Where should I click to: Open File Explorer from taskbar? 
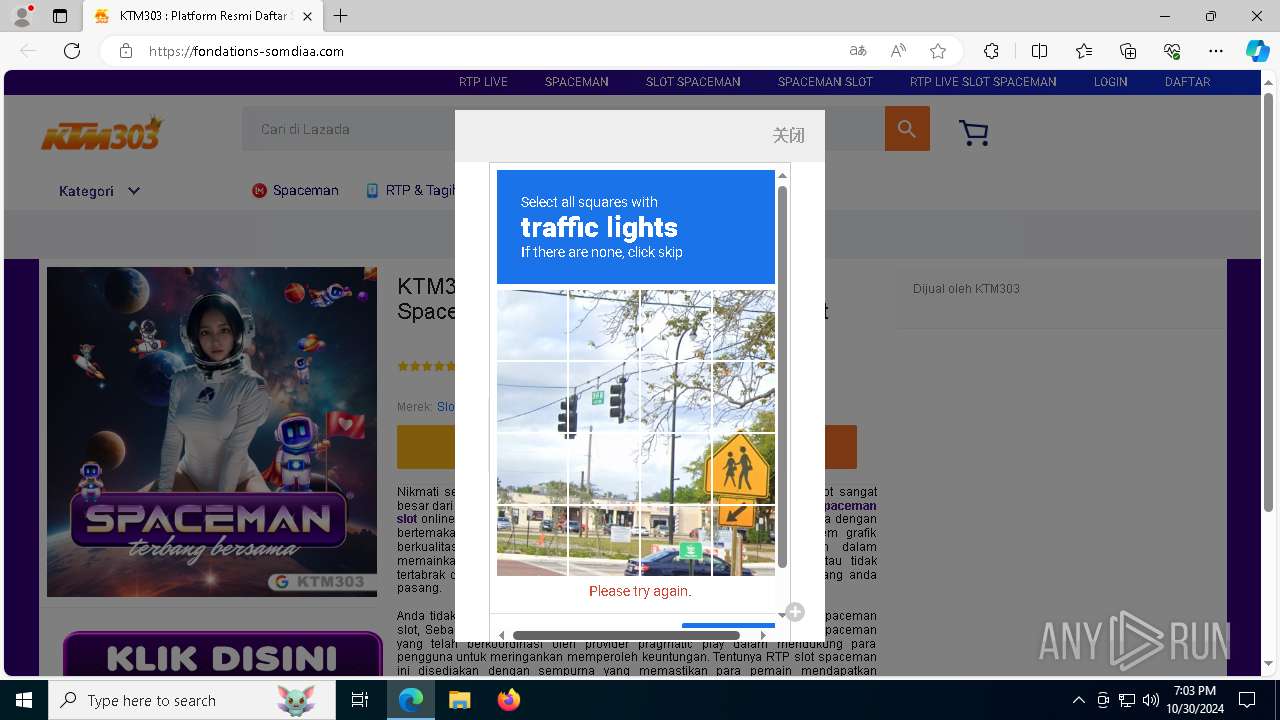459,700
